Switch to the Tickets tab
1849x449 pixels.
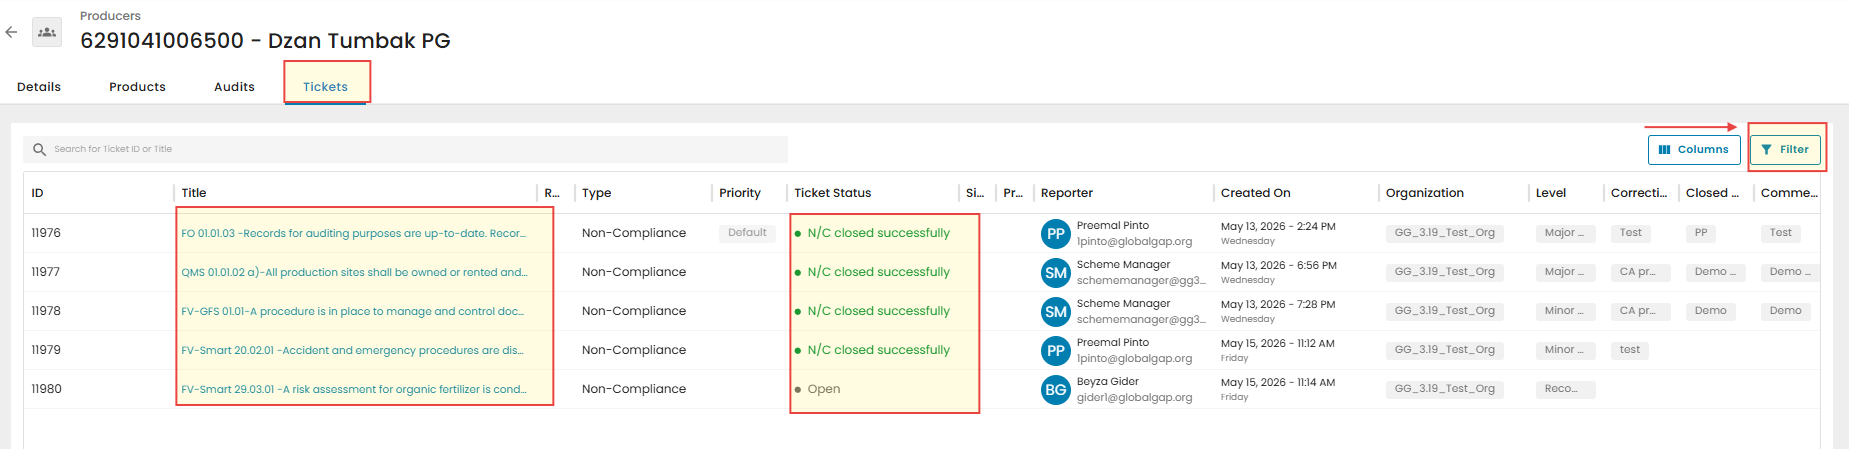point(325,87)
